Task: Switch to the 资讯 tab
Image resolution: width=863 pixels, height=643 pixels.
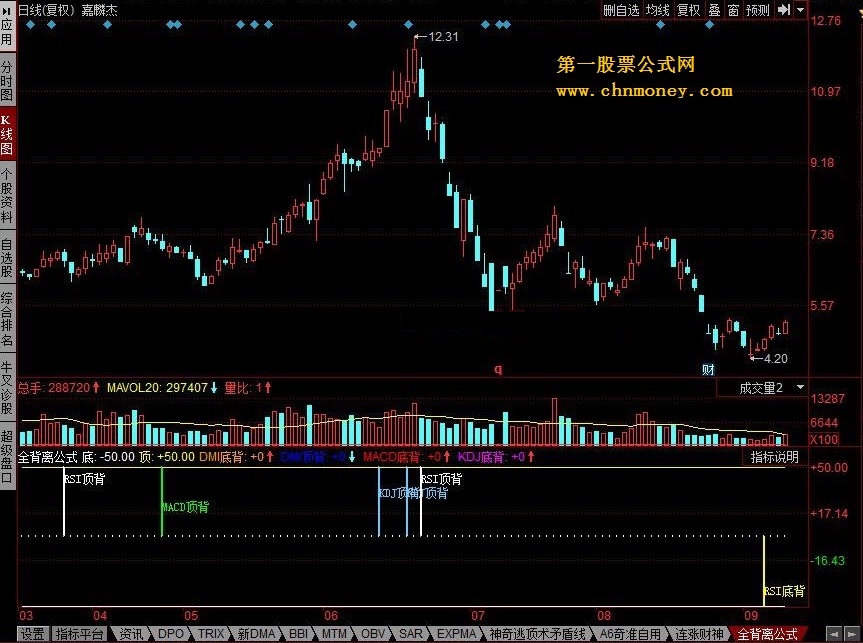Action: [130, 634]
